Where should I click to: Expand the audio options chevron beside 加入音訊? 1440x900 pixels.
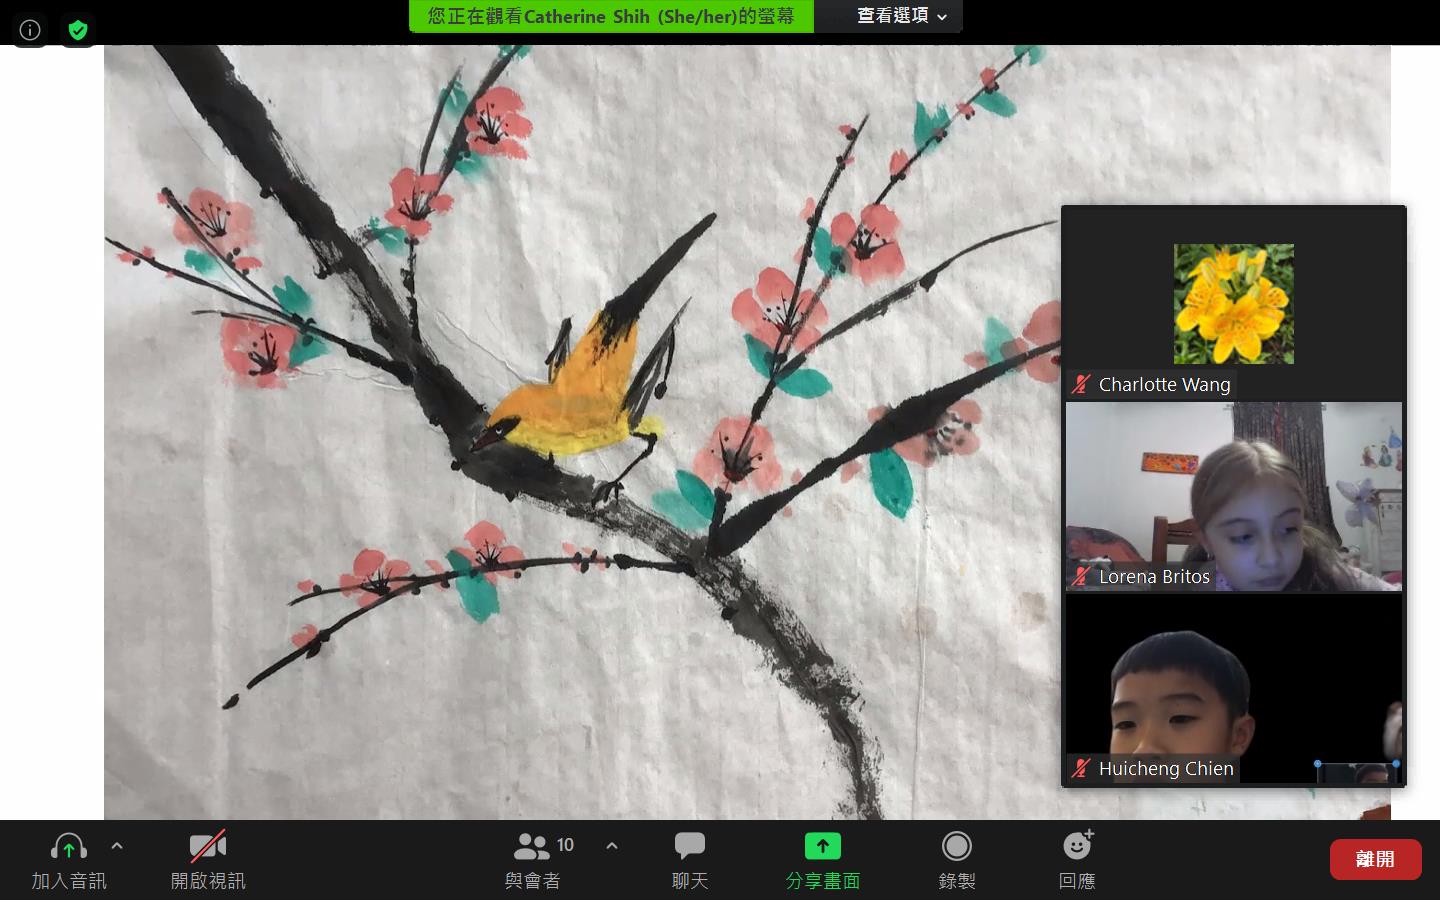[117, 845]
